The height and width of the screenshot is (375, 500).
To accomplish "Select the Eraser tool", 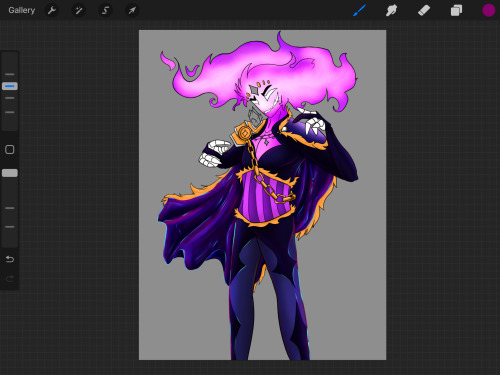I will [424, 10].
